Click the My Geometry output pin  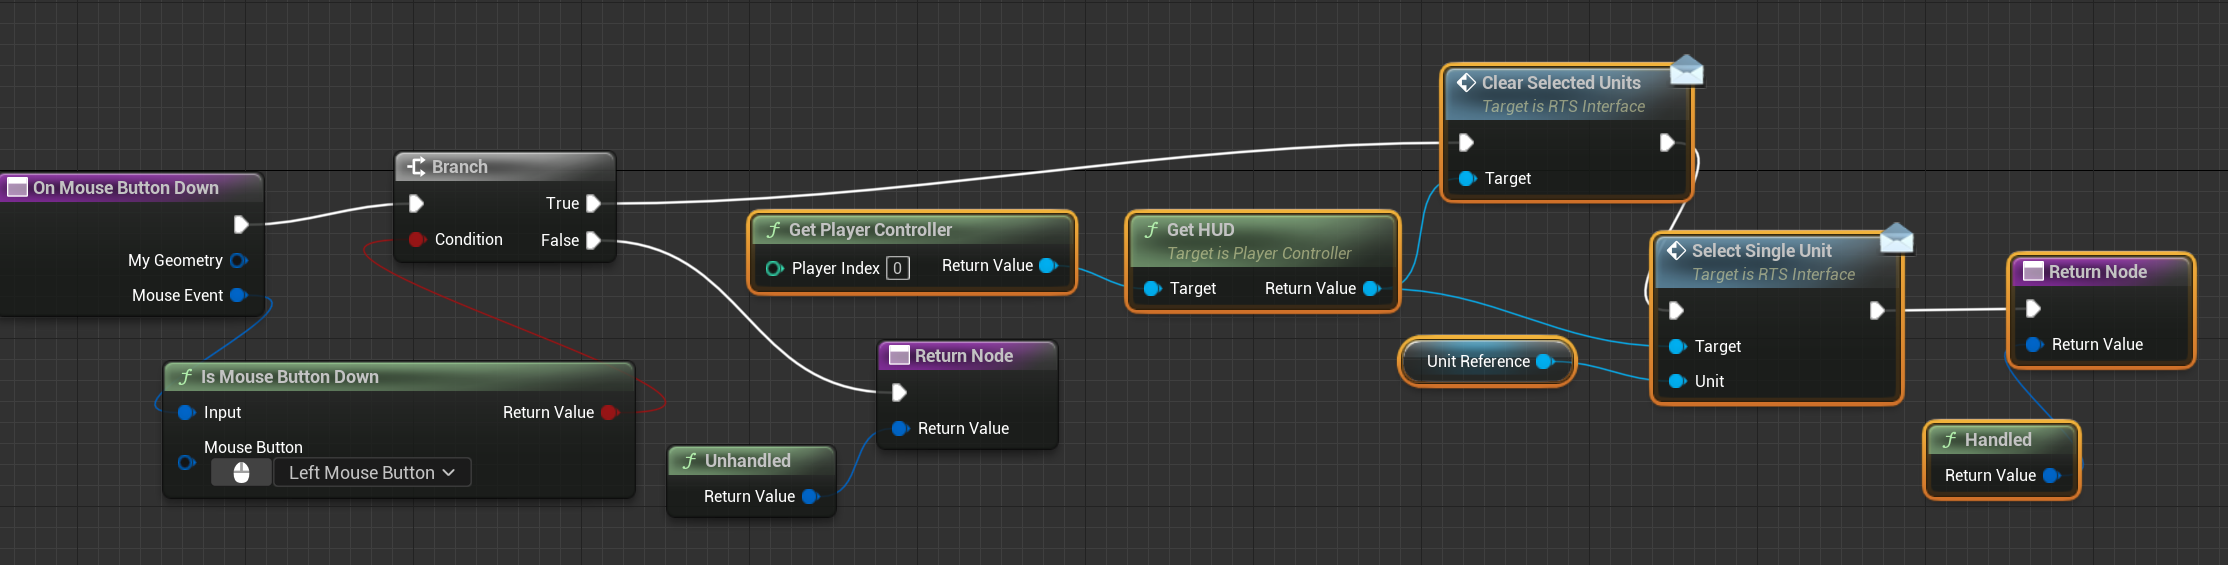click(x=238, y=261)
